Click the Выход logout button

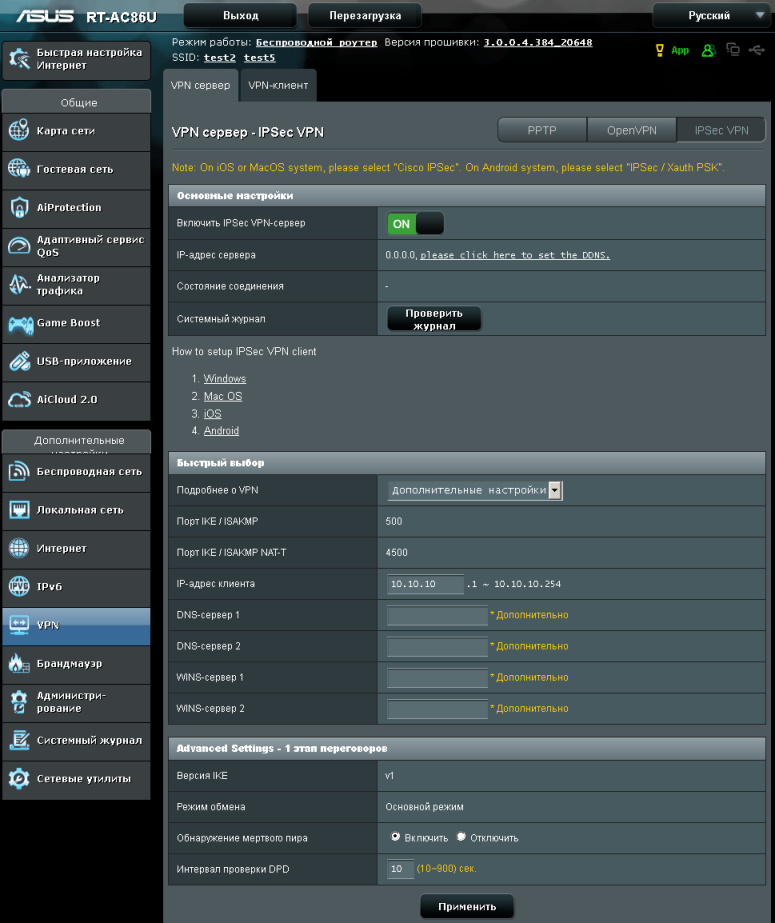[x=241, y=16]
